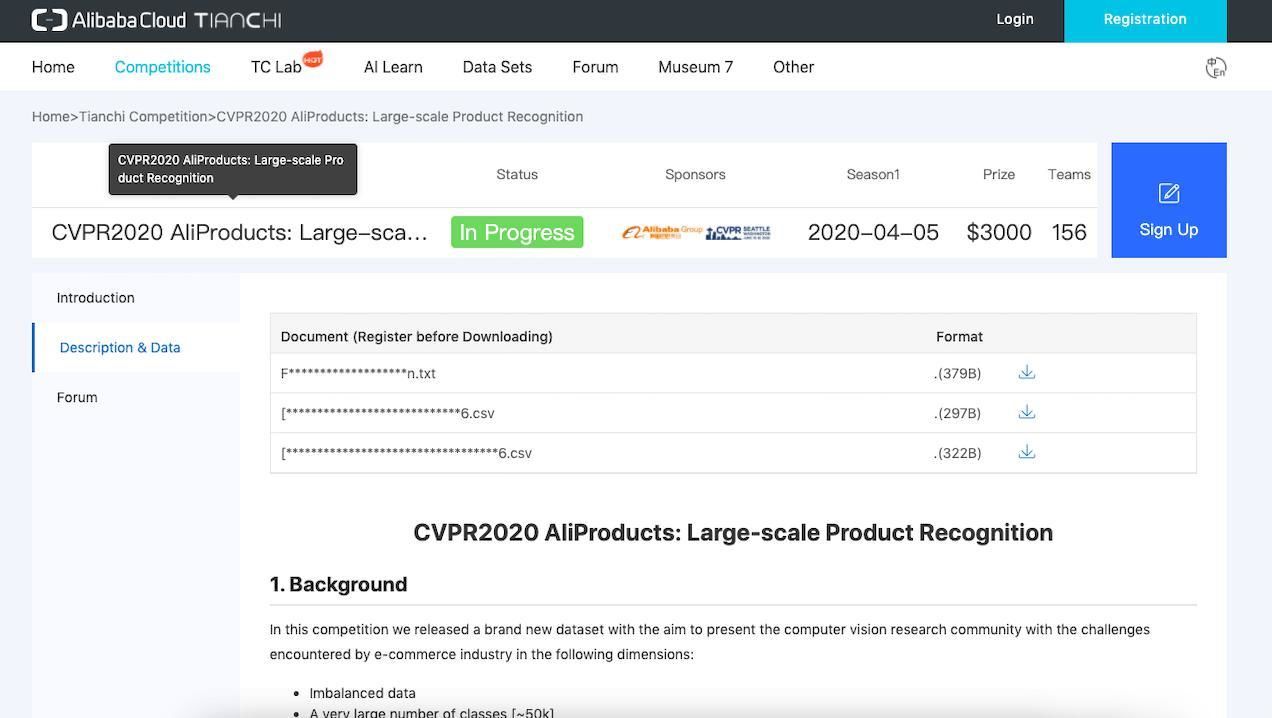
Task: Open the Other menu
Action: click(x=793, y=67)
